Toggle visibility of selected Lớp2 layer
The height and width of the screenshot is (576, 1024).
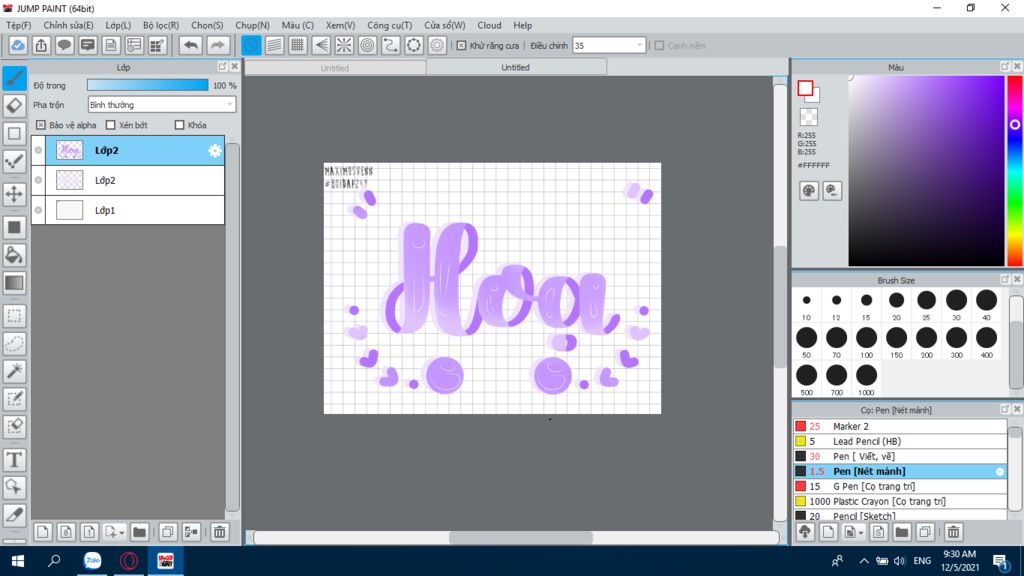tap(39, 150)
